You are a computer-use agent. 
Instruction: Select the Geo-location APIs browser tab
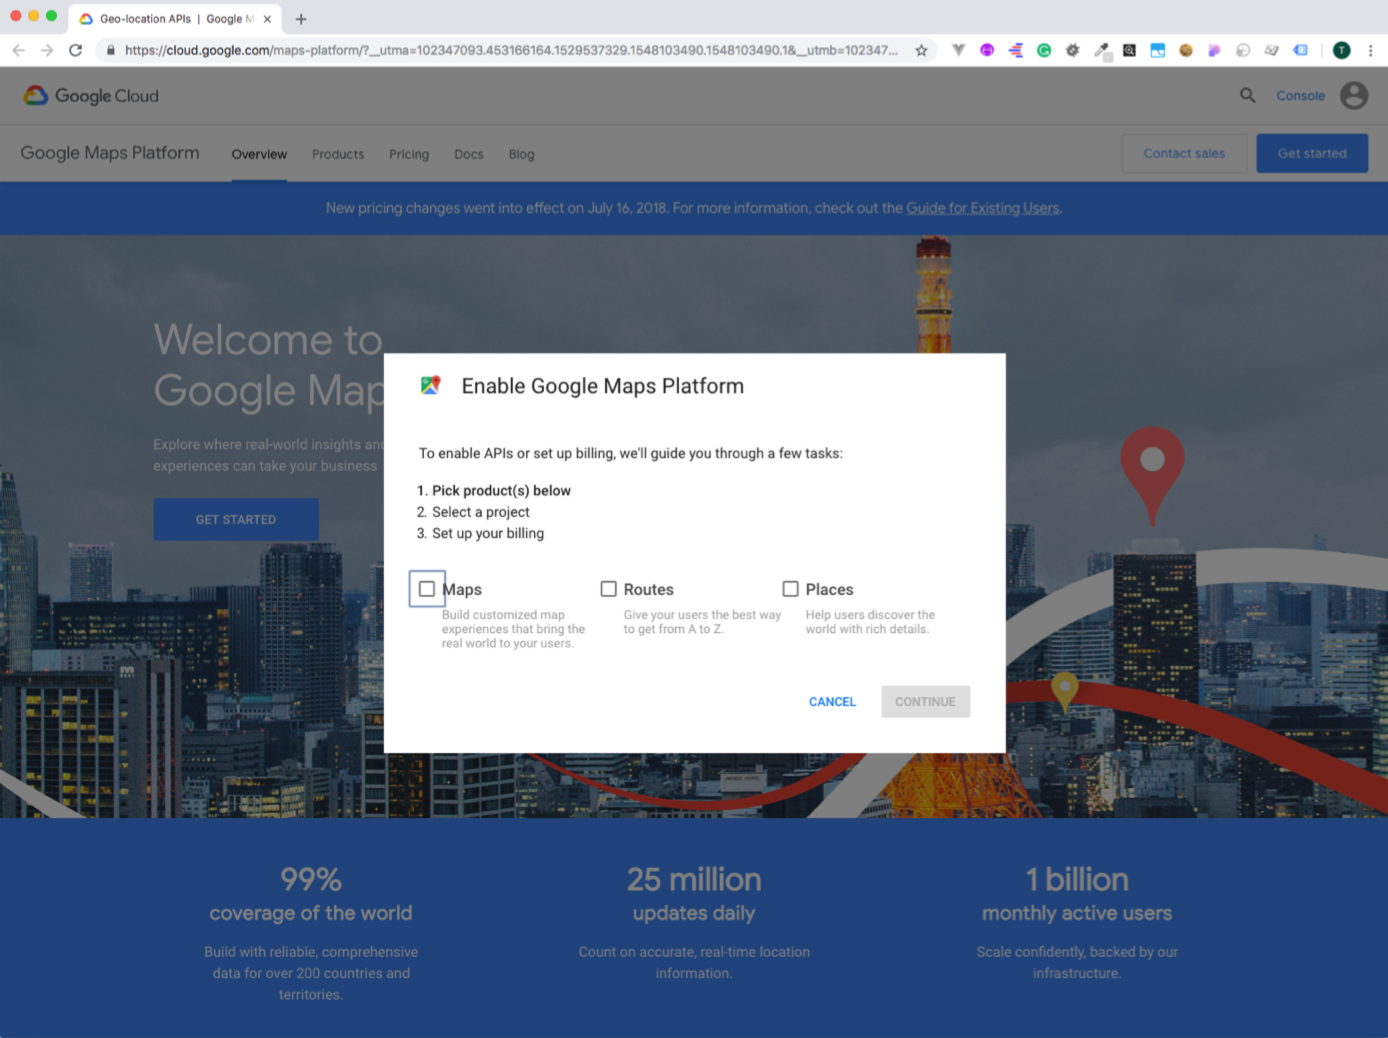(x=175, y=19)
